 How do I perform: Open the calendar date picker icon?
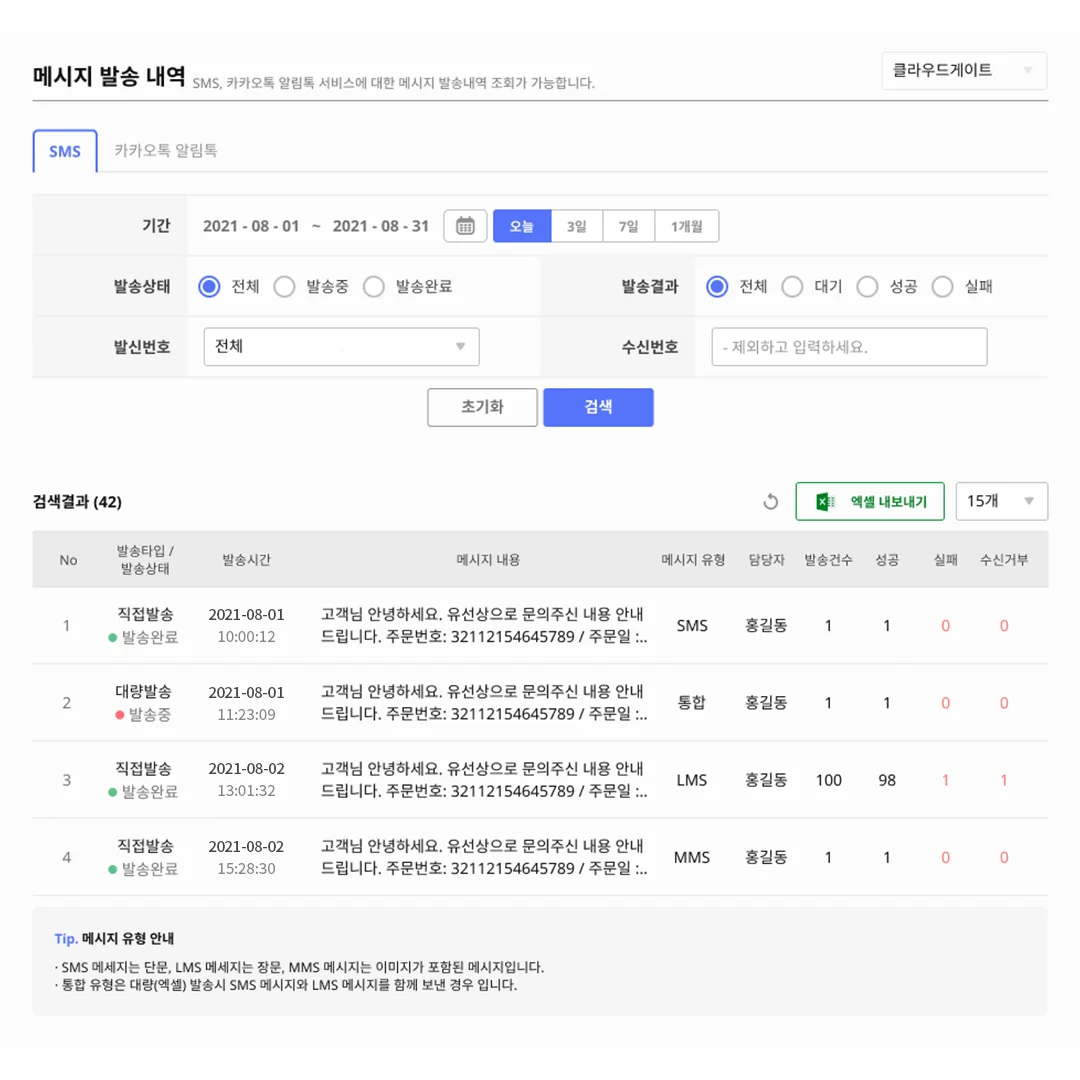pyautogui.click(x=465, y=226)
